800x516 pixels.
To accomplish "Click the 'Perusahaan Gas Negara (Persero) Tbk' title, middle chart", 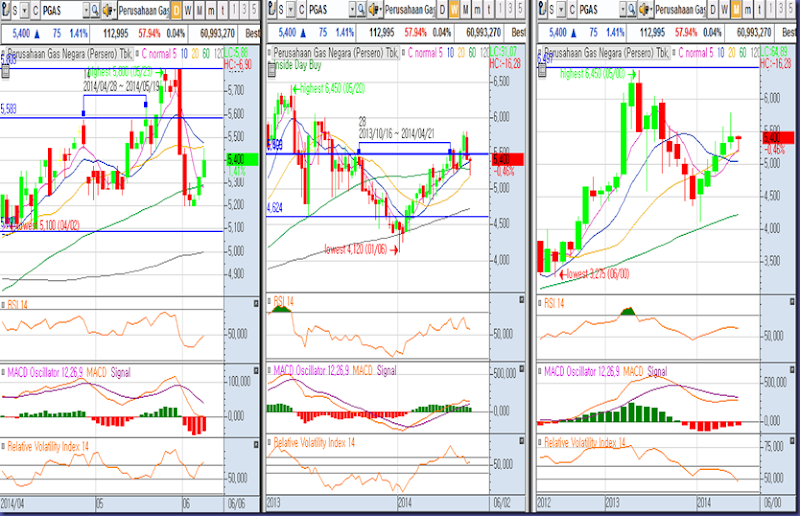I will (335, 53).
